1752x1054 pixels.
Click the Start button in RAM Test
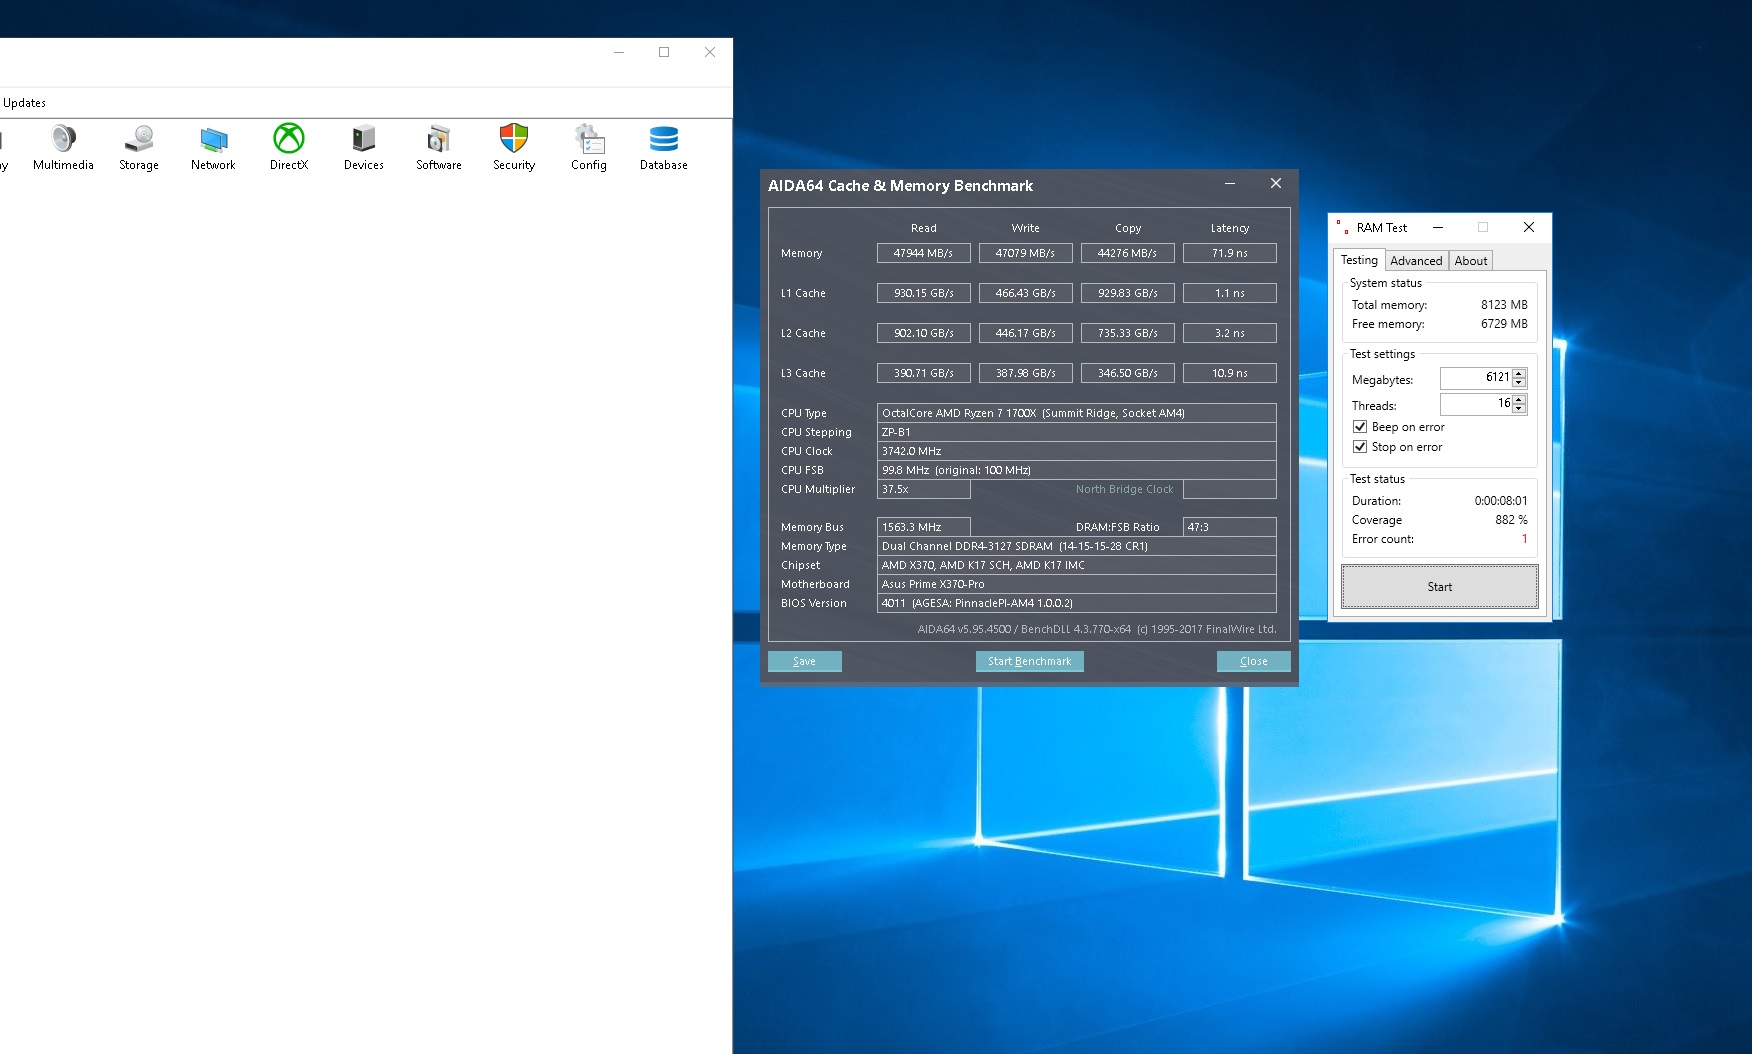(1440, 587)
